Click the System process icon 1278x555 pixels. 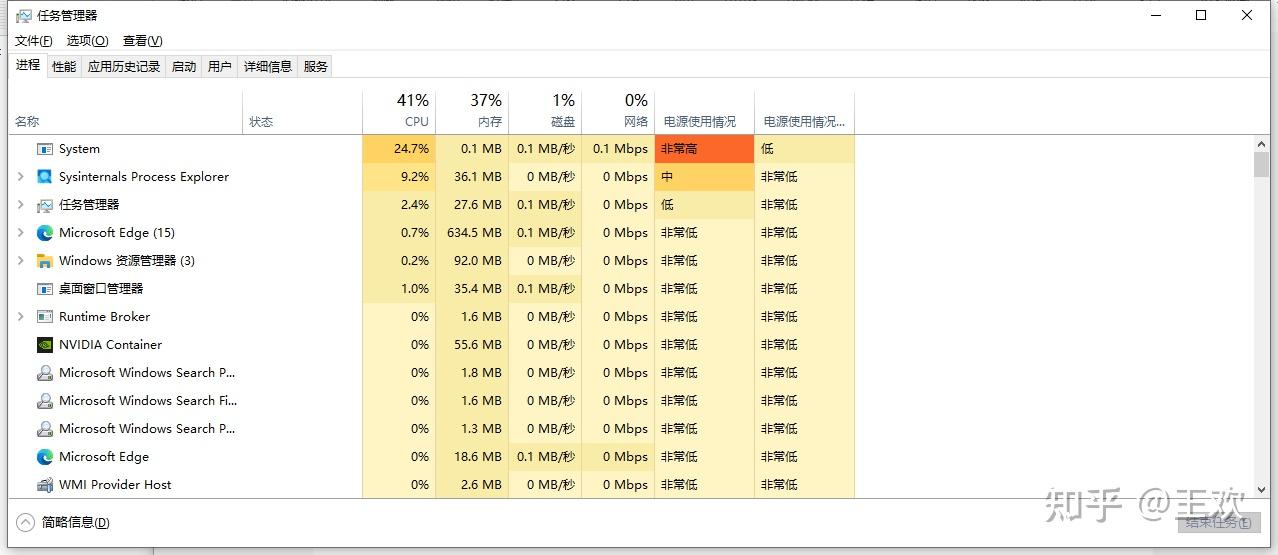click(44, 149)
